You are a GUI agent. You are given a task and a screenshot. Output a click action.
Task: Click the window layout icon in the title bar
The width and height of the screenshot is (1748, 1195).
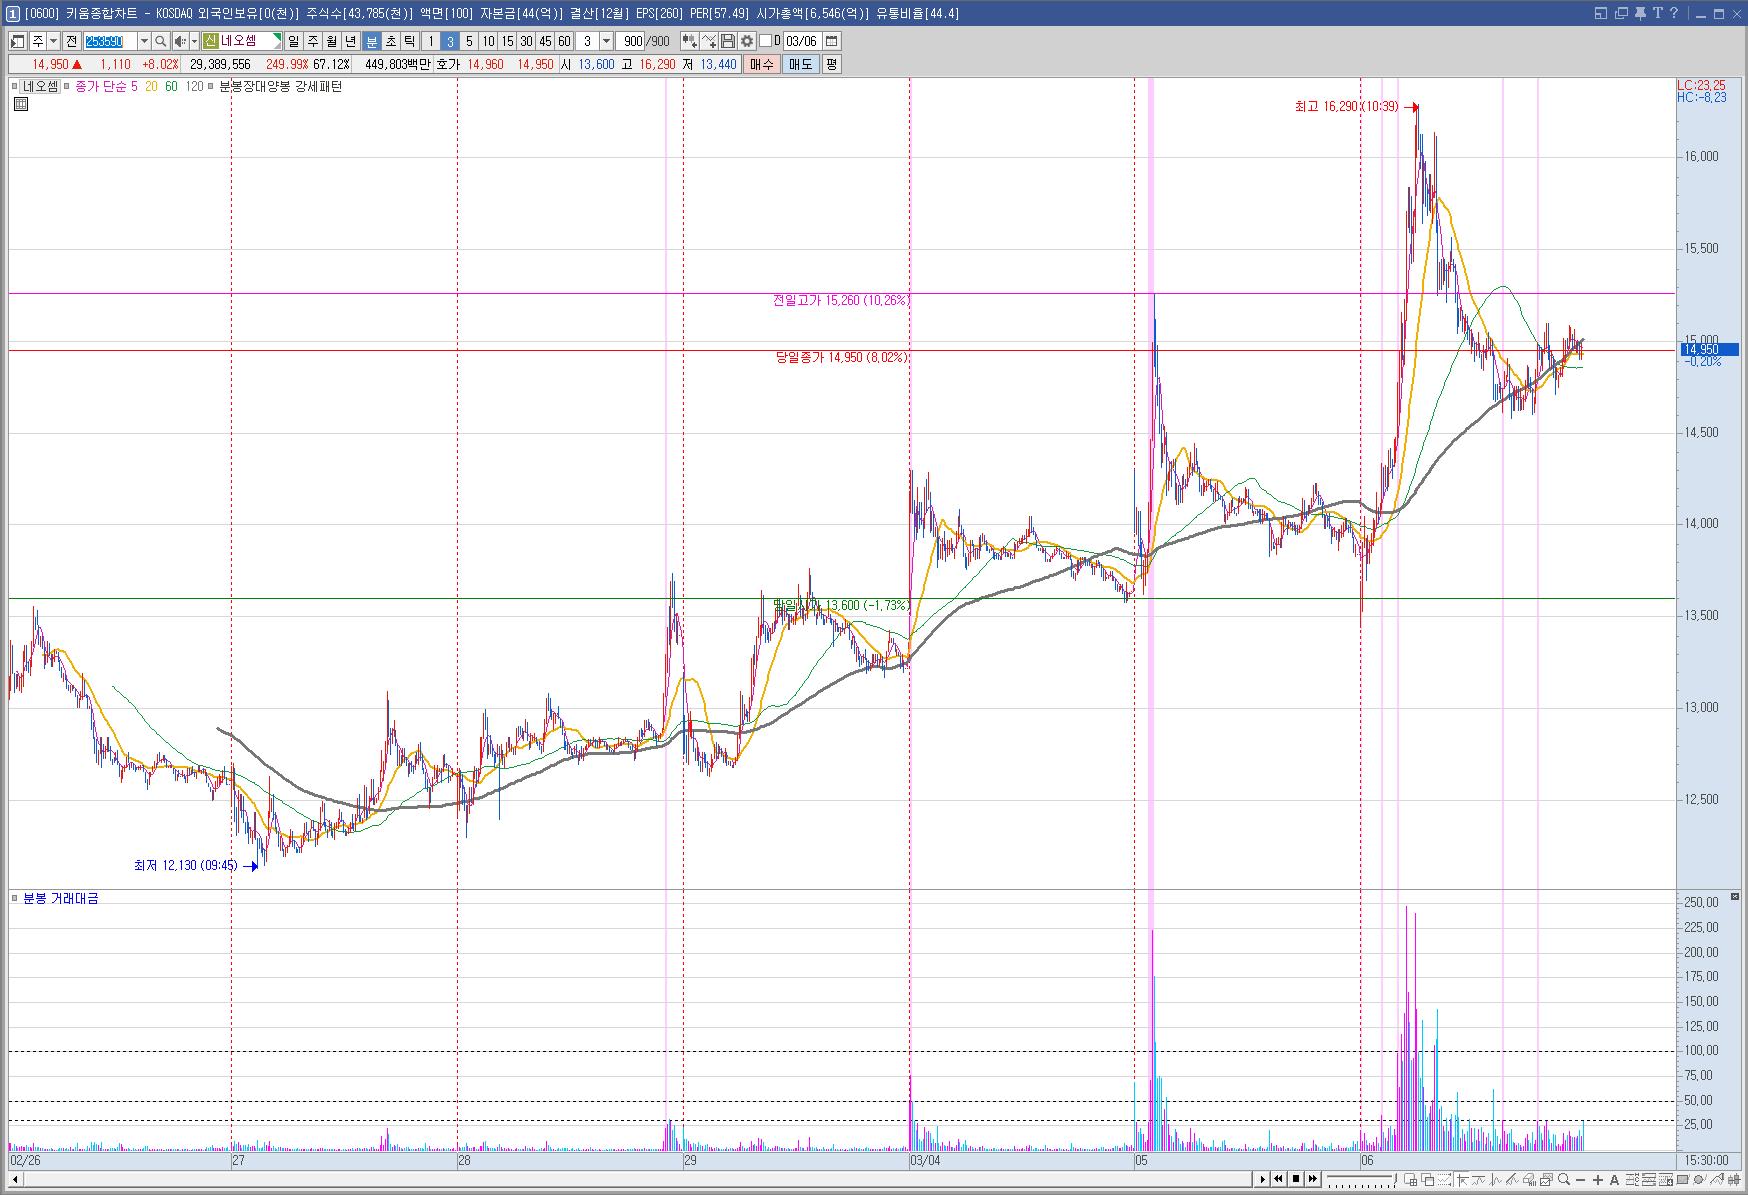(x=1600, y=13)
